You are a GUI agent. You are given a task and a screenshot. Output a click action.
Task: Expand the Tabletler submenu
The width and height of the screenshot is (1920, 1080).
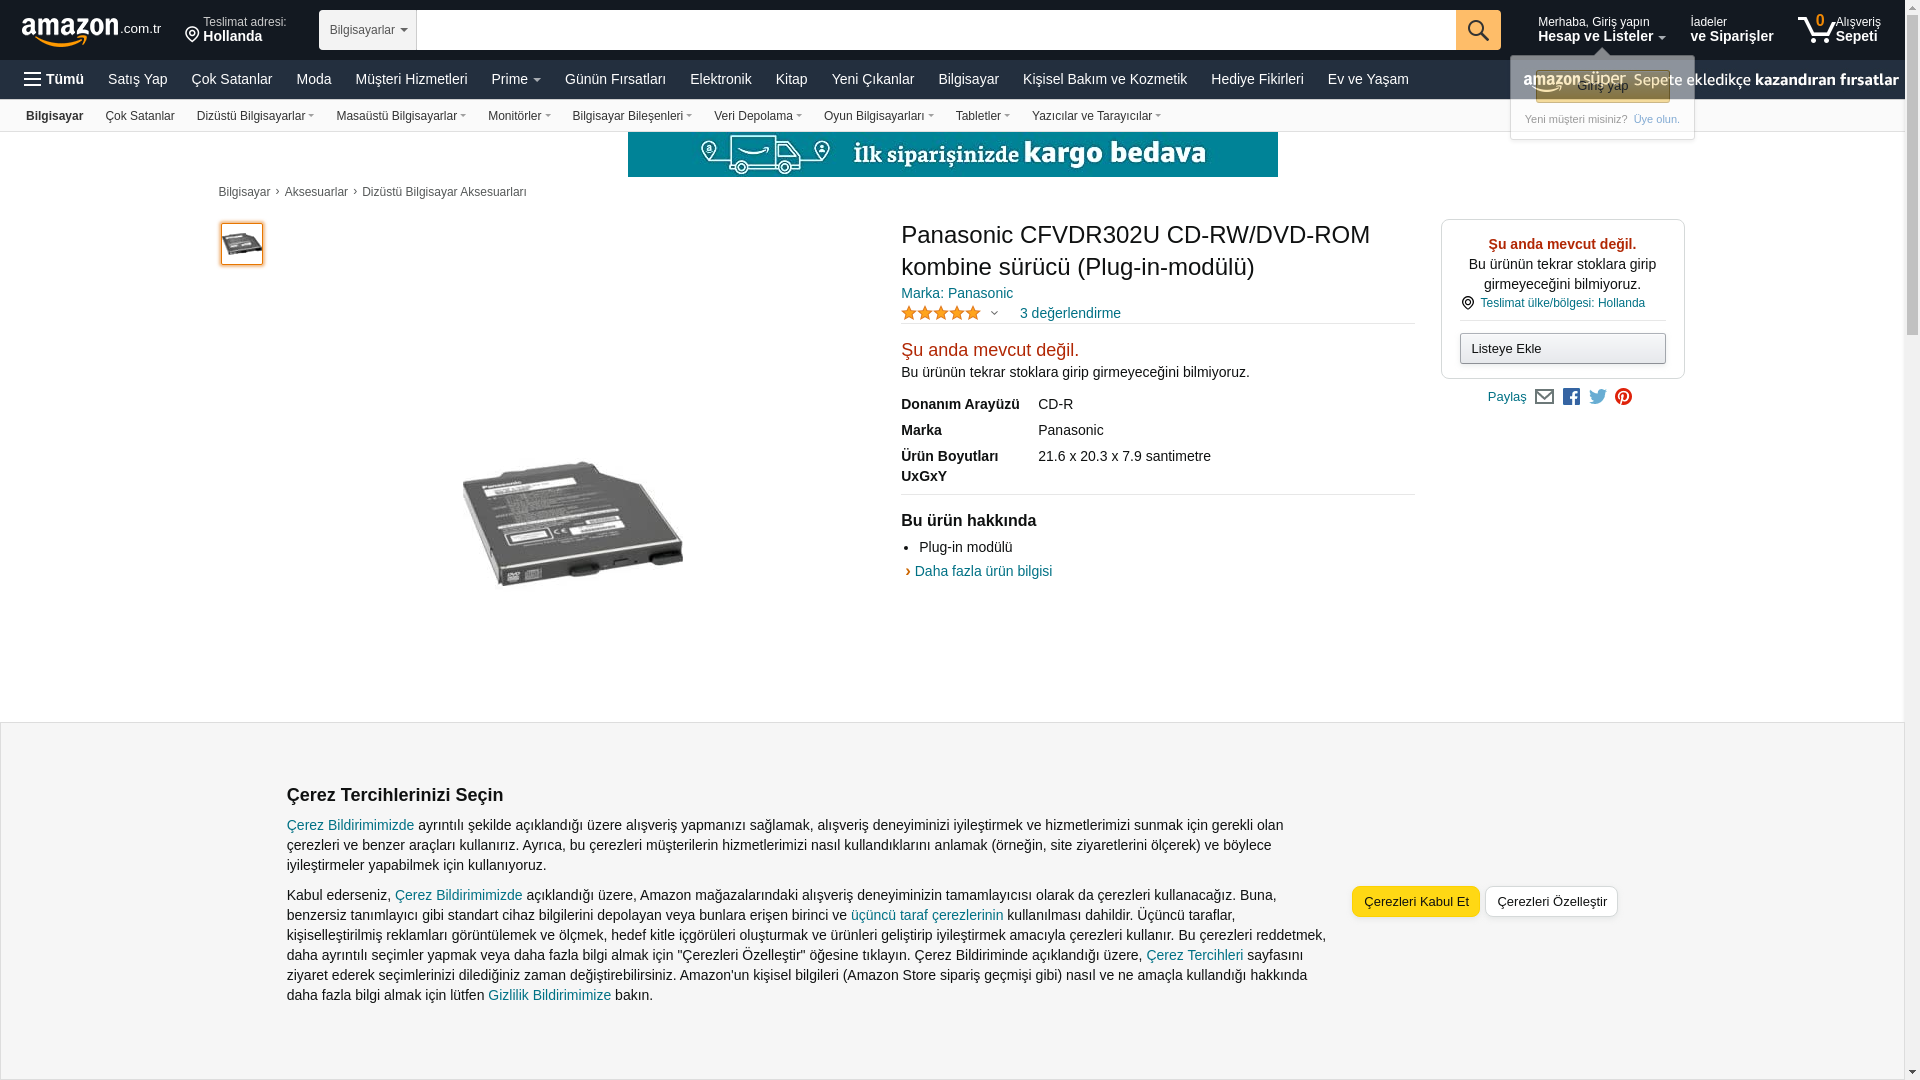tap(983, 116)
